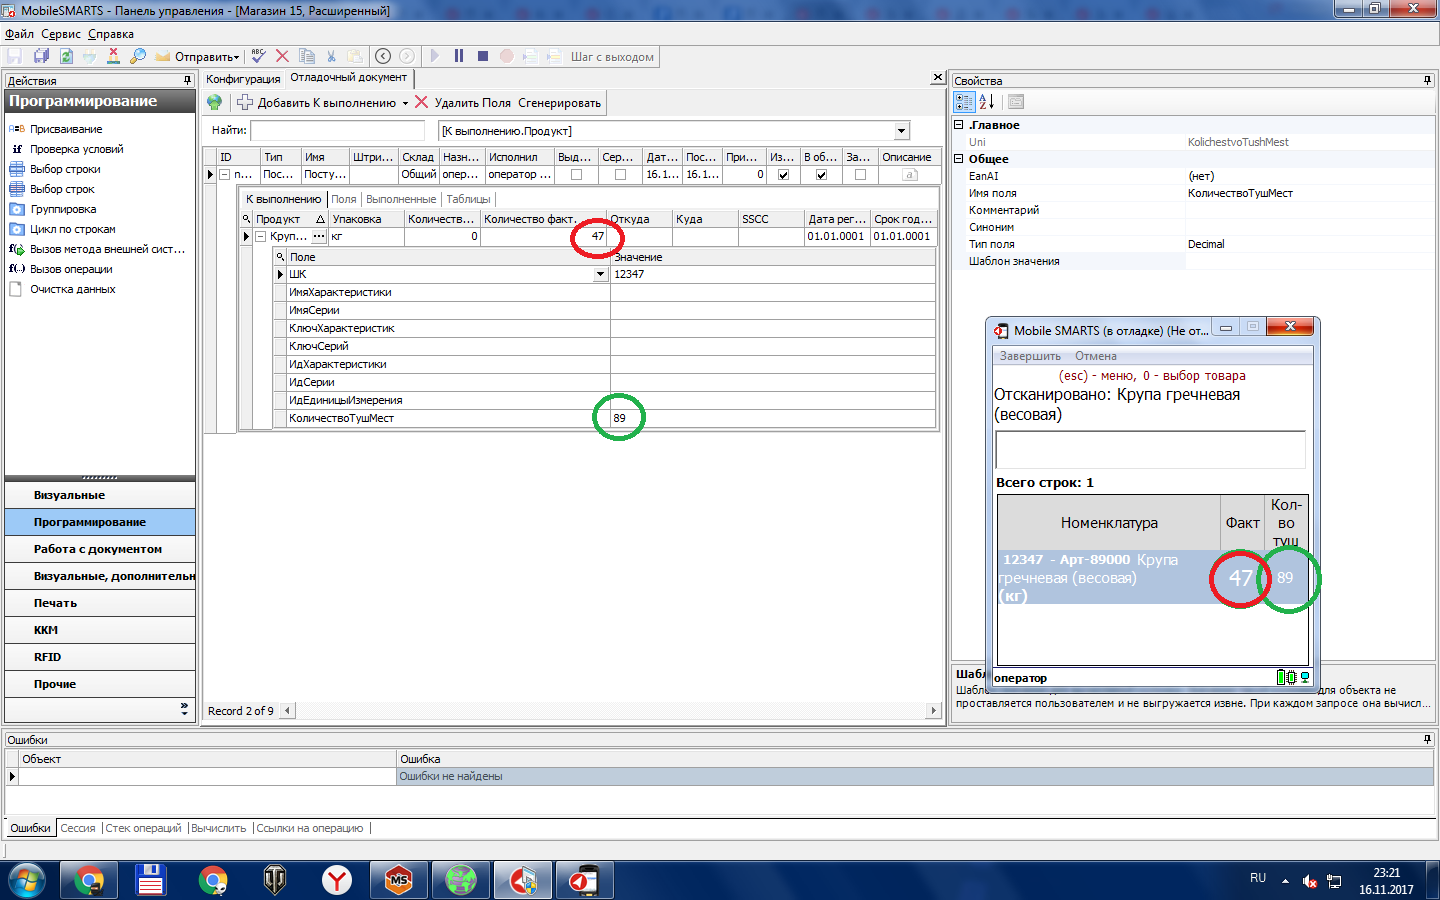Click the plug connect toolbar icon

[89, 57]
